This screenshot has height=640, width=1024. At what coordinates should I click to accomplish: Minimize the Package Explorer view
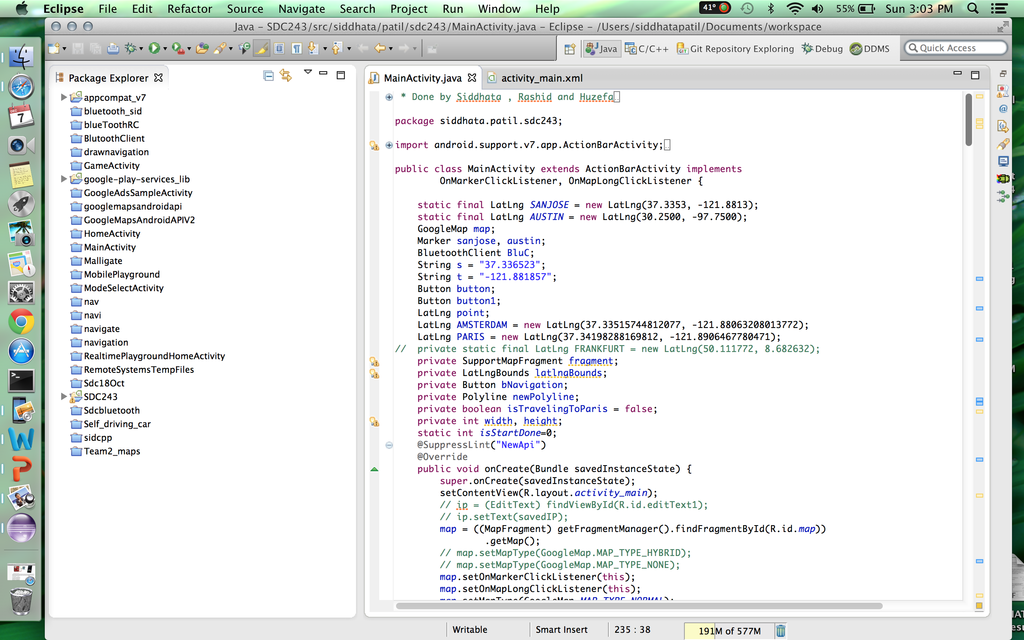click(x=323, y=74)
